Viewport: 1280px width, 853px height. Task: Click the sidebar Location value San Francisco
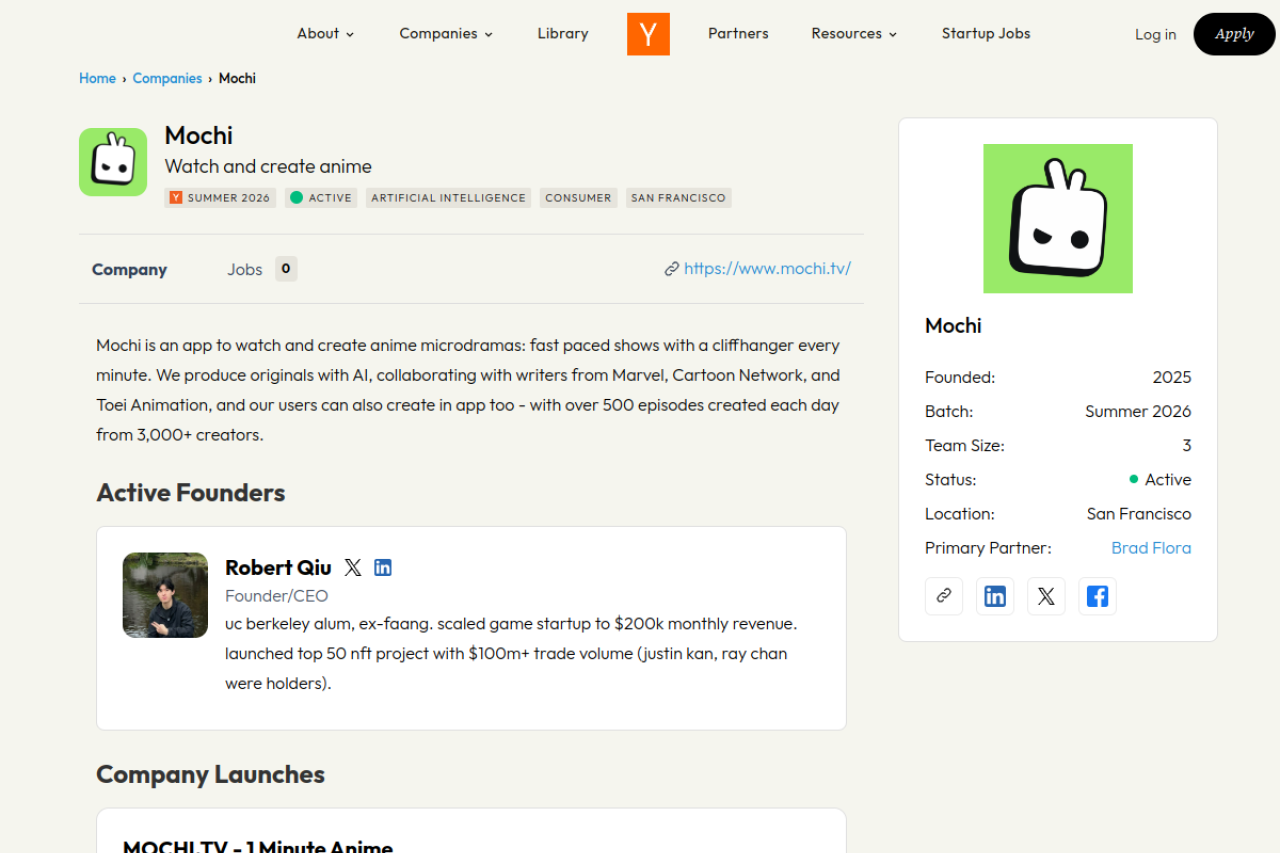pyautogui.click(x=1139, y=514)
